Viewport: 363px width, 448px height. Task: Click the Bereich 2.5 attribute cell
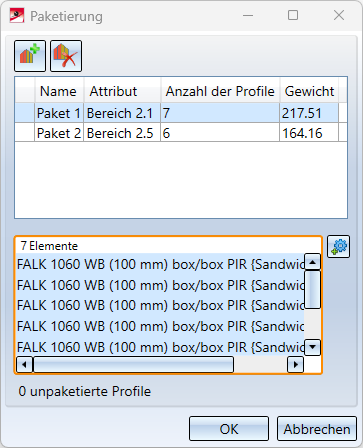click(x=122, y=133)
